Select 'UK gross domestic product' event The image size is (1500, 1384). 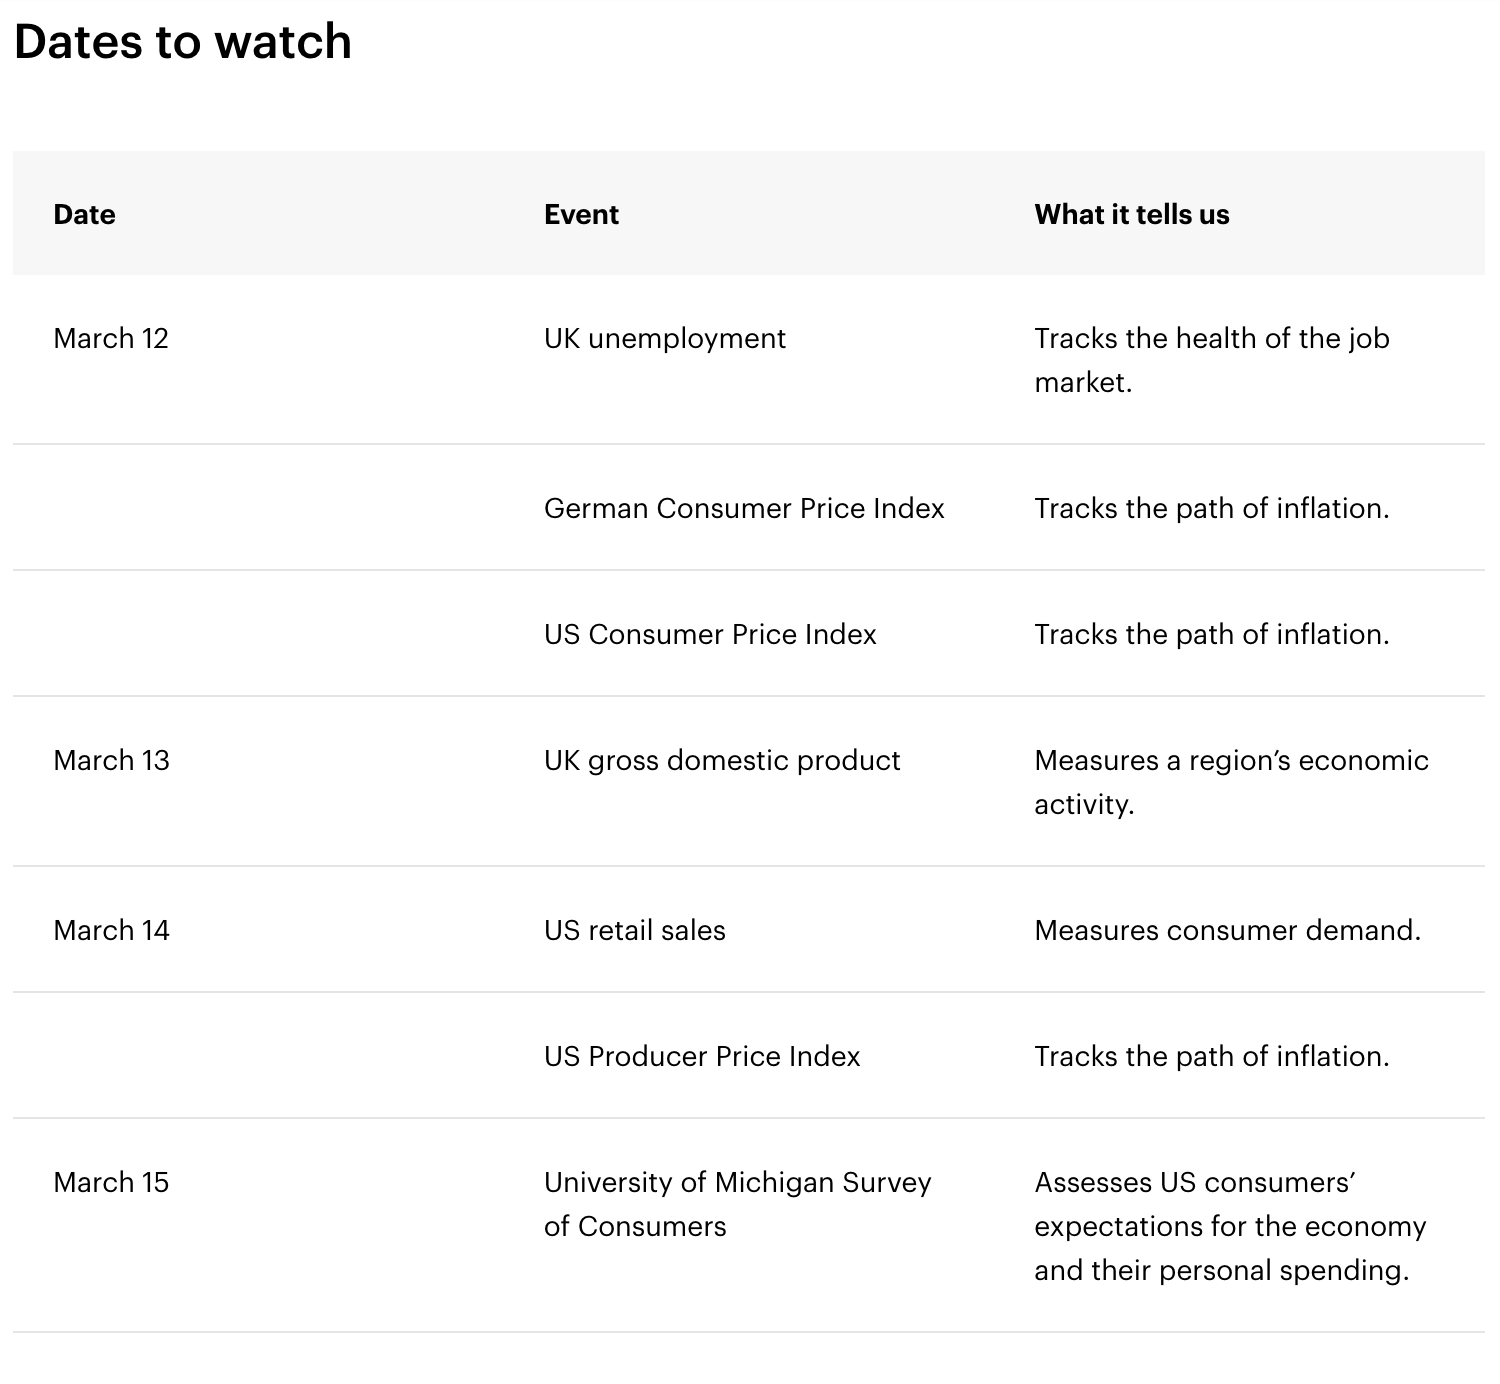point(722,760)
